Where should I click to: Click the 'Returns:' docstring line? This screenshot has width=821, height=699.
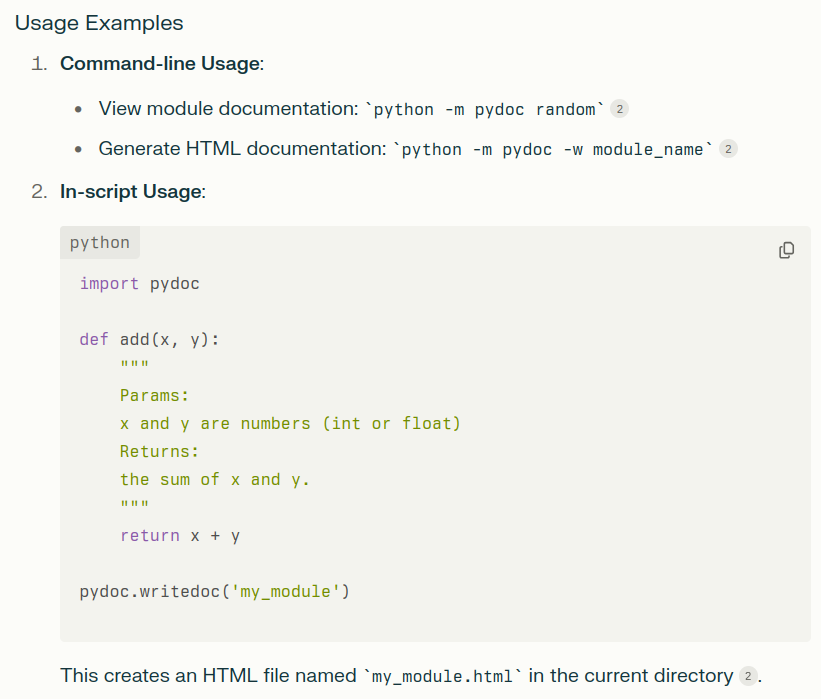[x=159, y=451]
